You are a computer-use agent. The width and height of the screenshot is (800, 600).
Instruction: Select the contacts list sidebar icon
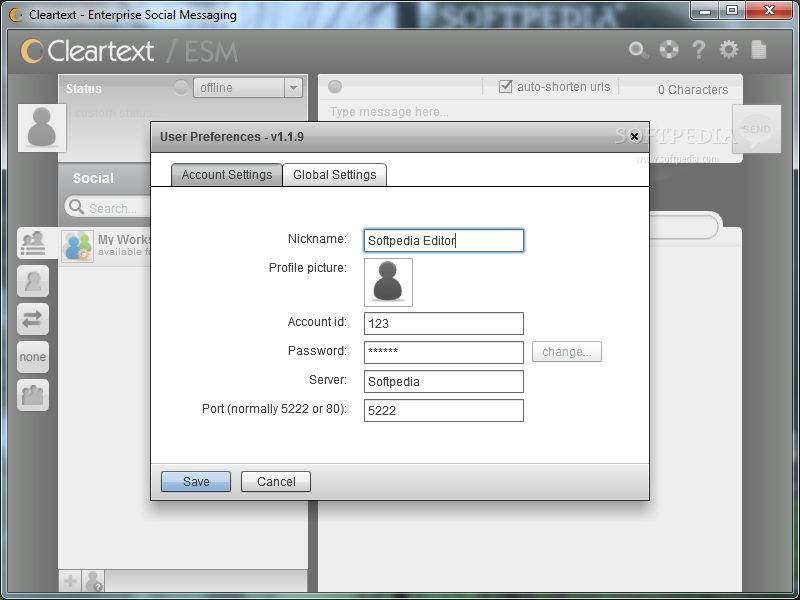(x=33, y=243)
